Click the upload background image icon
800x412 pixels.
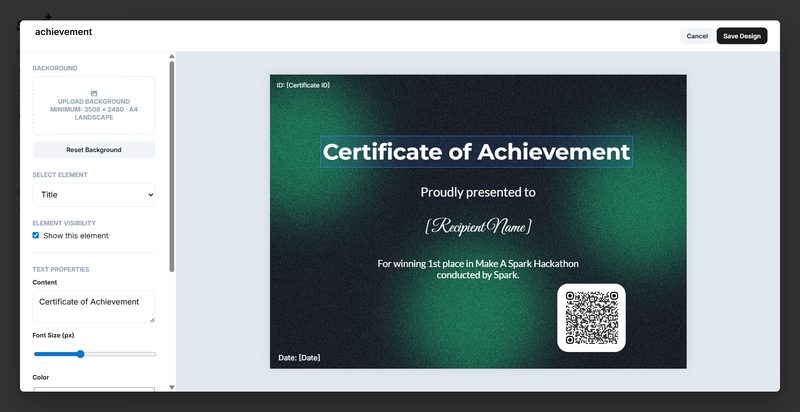pos(94,93)
